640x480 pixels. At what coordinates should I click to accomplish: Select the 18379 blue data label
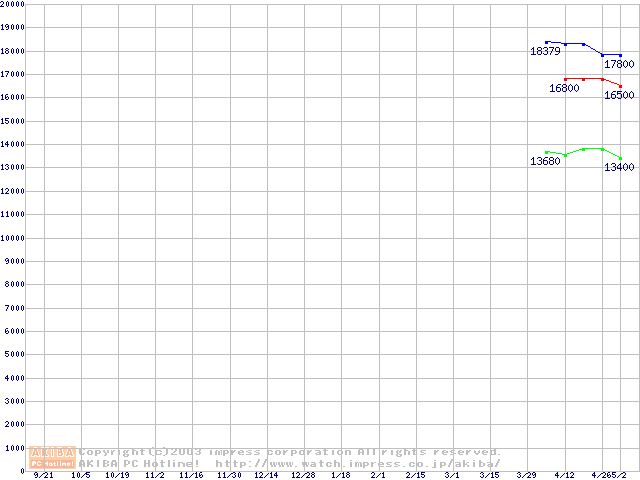tap(545, 51)
